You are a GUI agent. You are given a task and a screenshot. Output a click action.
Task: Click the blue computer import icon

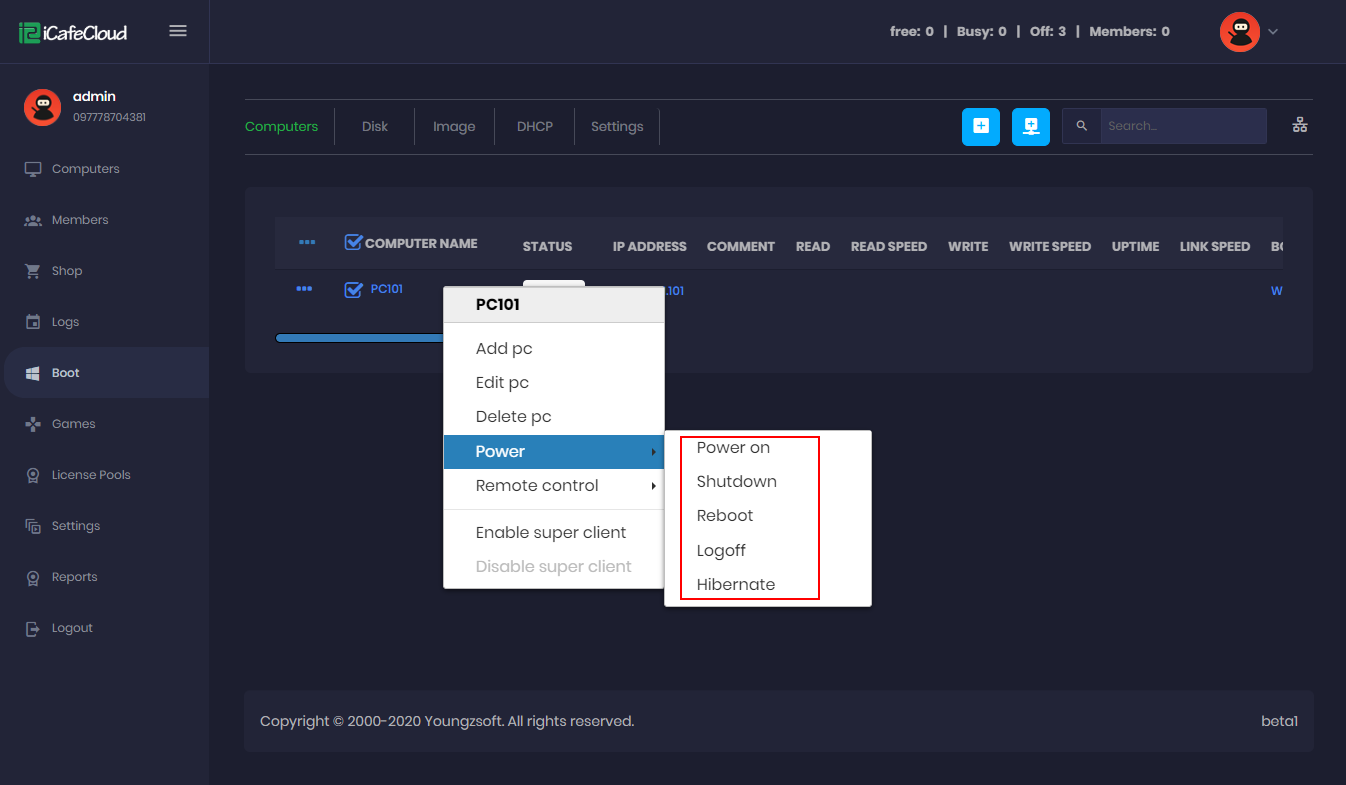click(1030, 127)
